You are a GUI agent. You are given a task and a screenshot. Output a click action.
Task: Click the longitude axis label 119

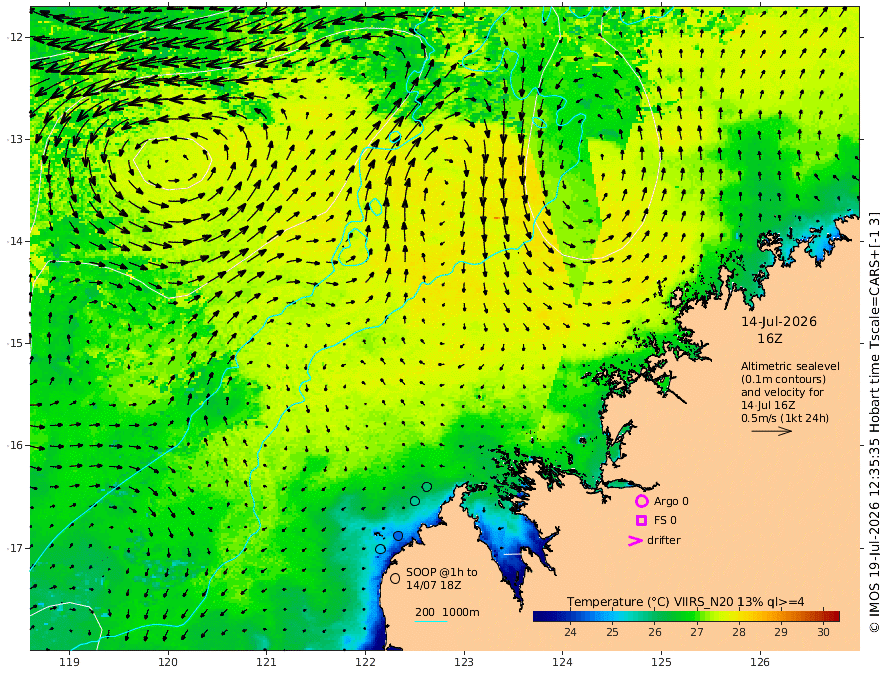(69, 662)
